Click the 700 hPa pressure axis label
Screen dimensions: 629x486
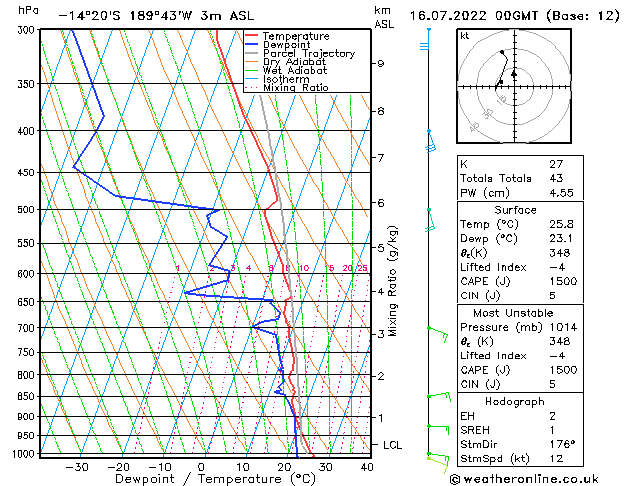[28, 328]
